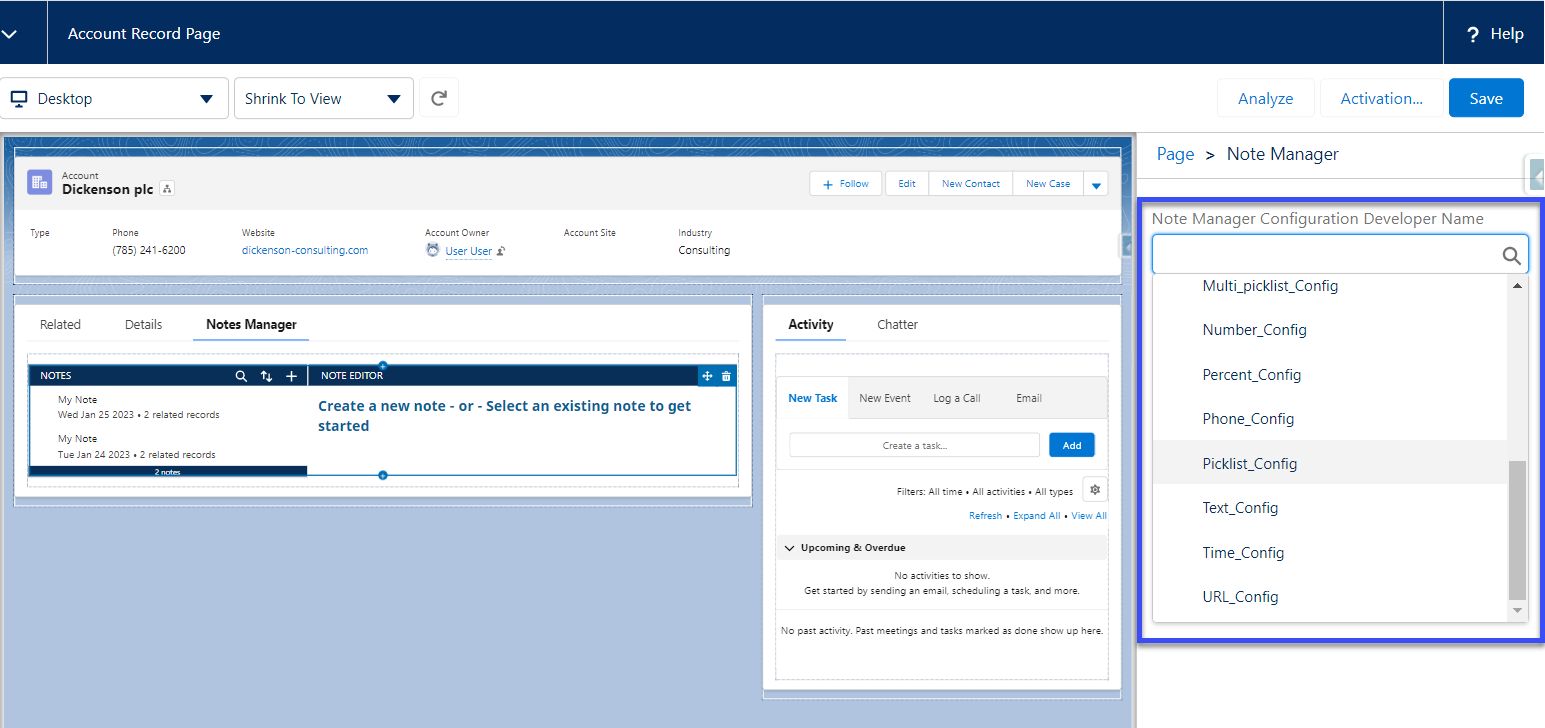
Task: Select Picklist_Config from the configuration list
Action: (x=1248, y=463)
